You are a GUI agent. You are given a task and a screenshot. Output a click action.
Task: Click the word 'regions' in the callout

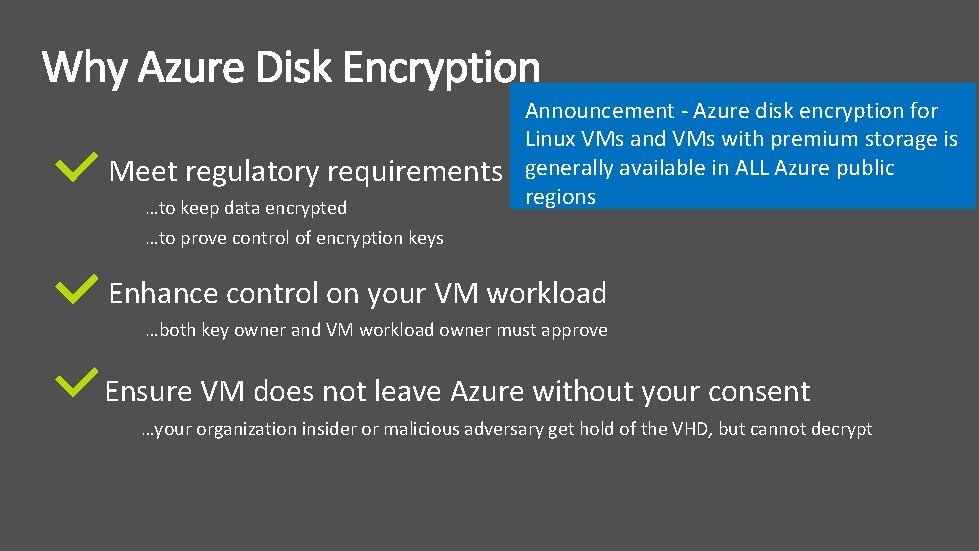[x=560, y=197]
